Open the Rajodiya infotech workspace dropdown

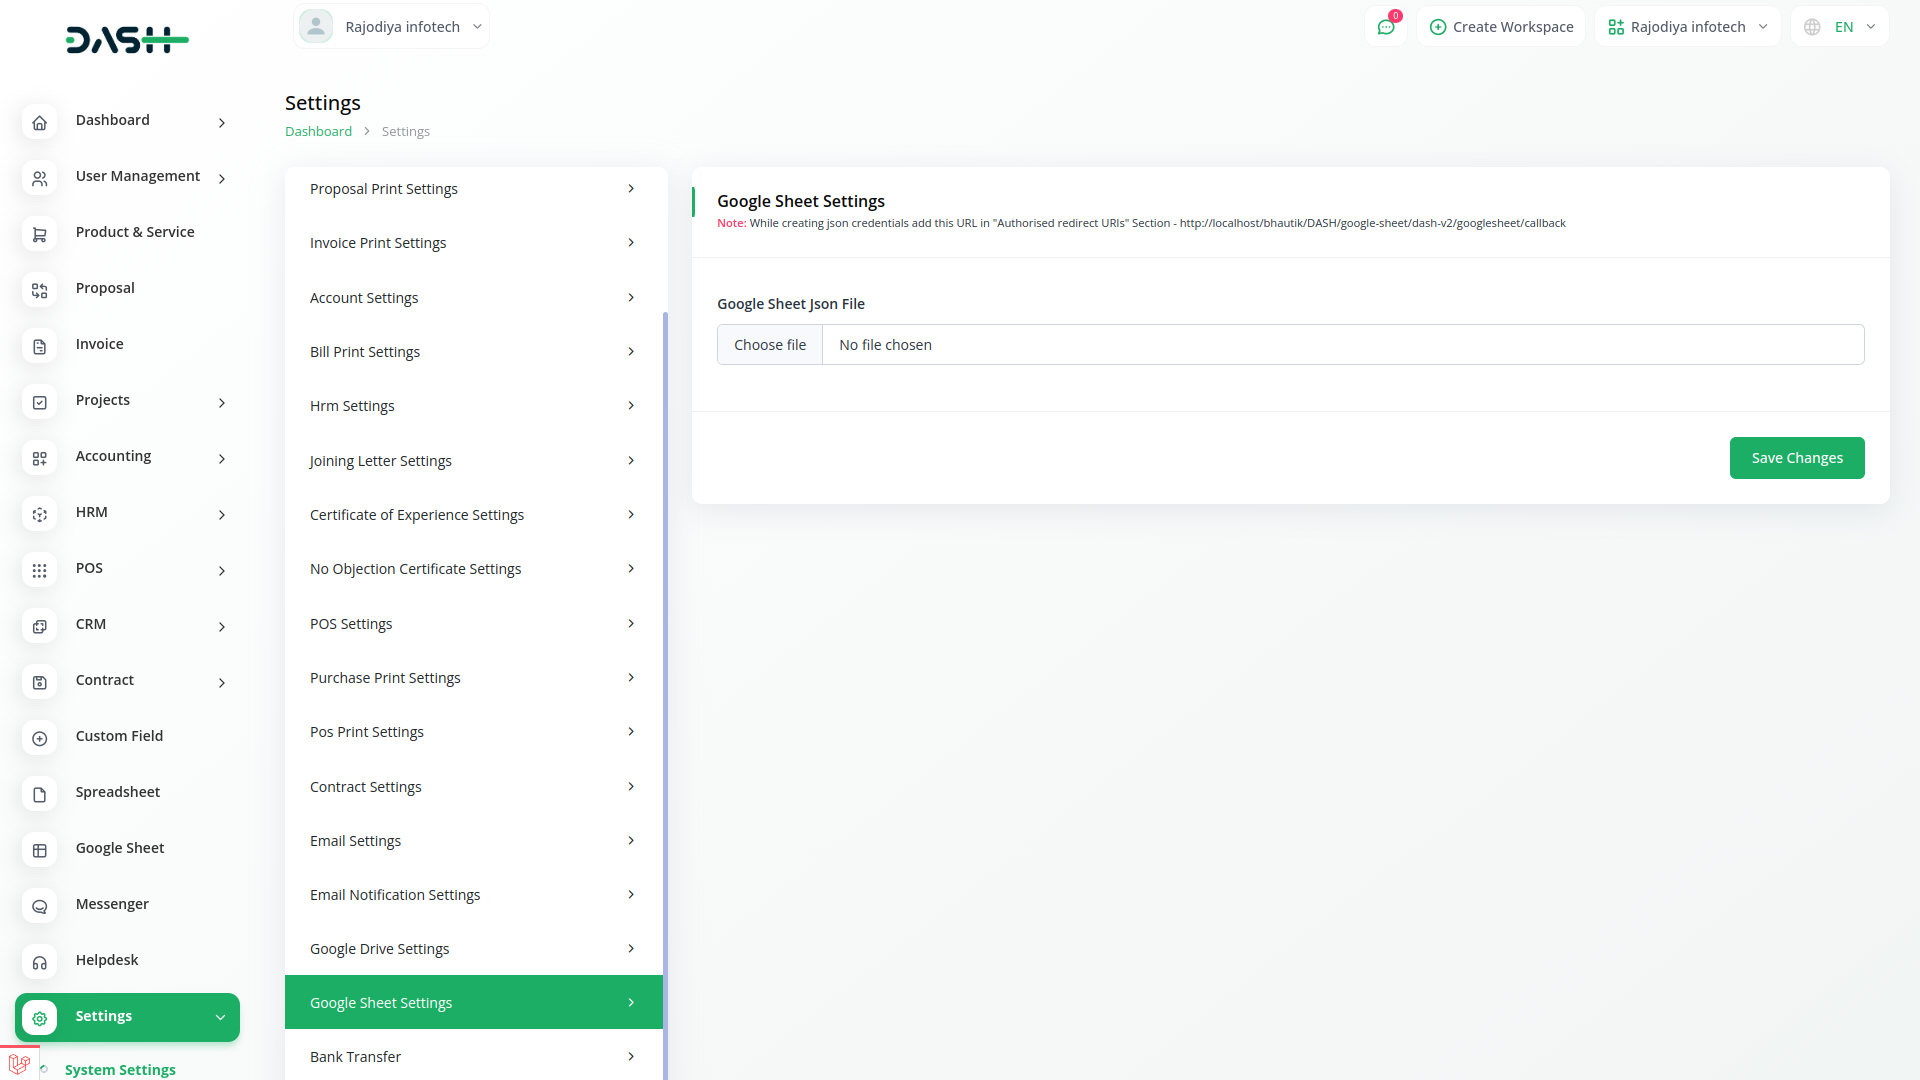point(1688,27)
